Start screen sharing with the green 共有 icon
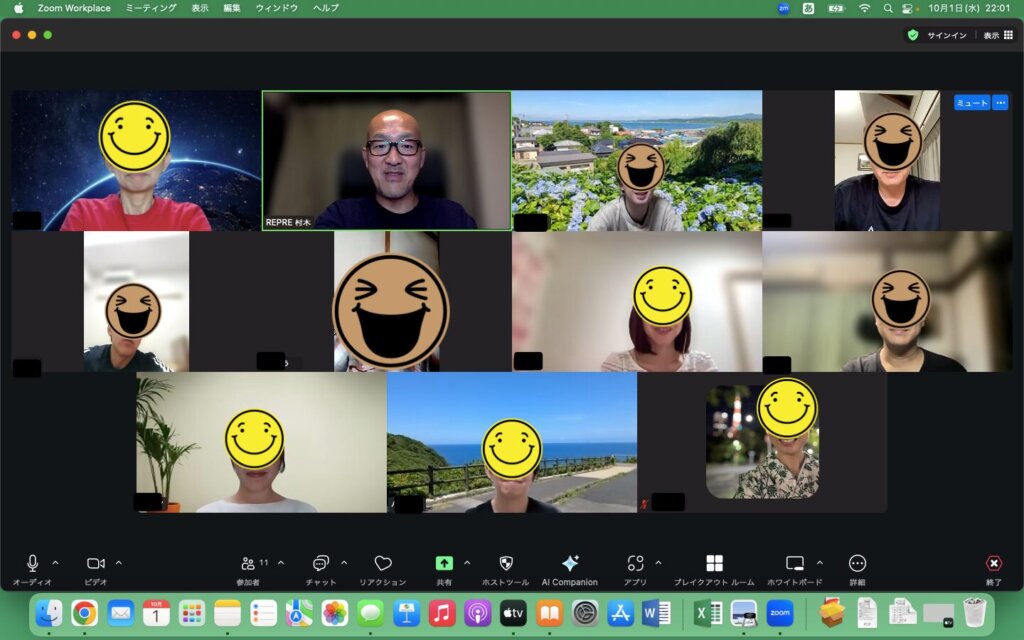Screen dimensions: 1024x640 [x=444, y=564]
